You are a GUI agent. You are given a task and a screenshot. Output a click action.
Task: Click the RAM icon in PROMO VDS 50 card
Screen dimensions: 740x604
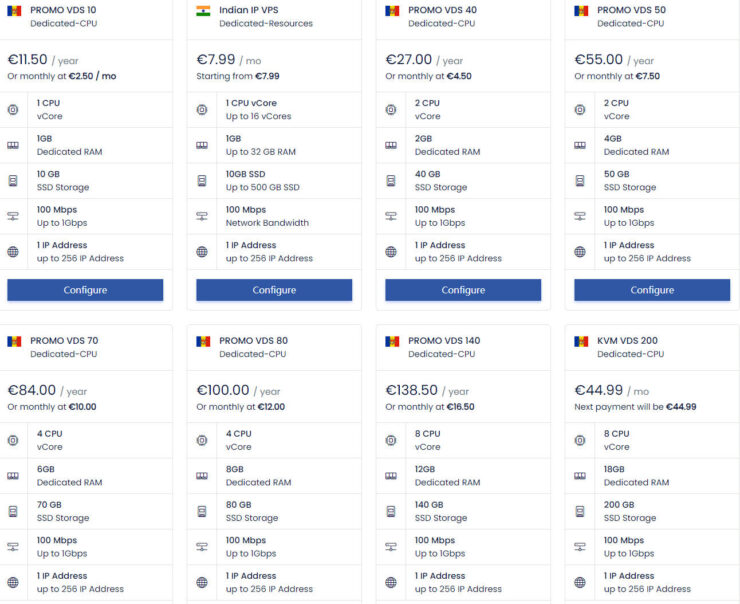click(580, 145)
